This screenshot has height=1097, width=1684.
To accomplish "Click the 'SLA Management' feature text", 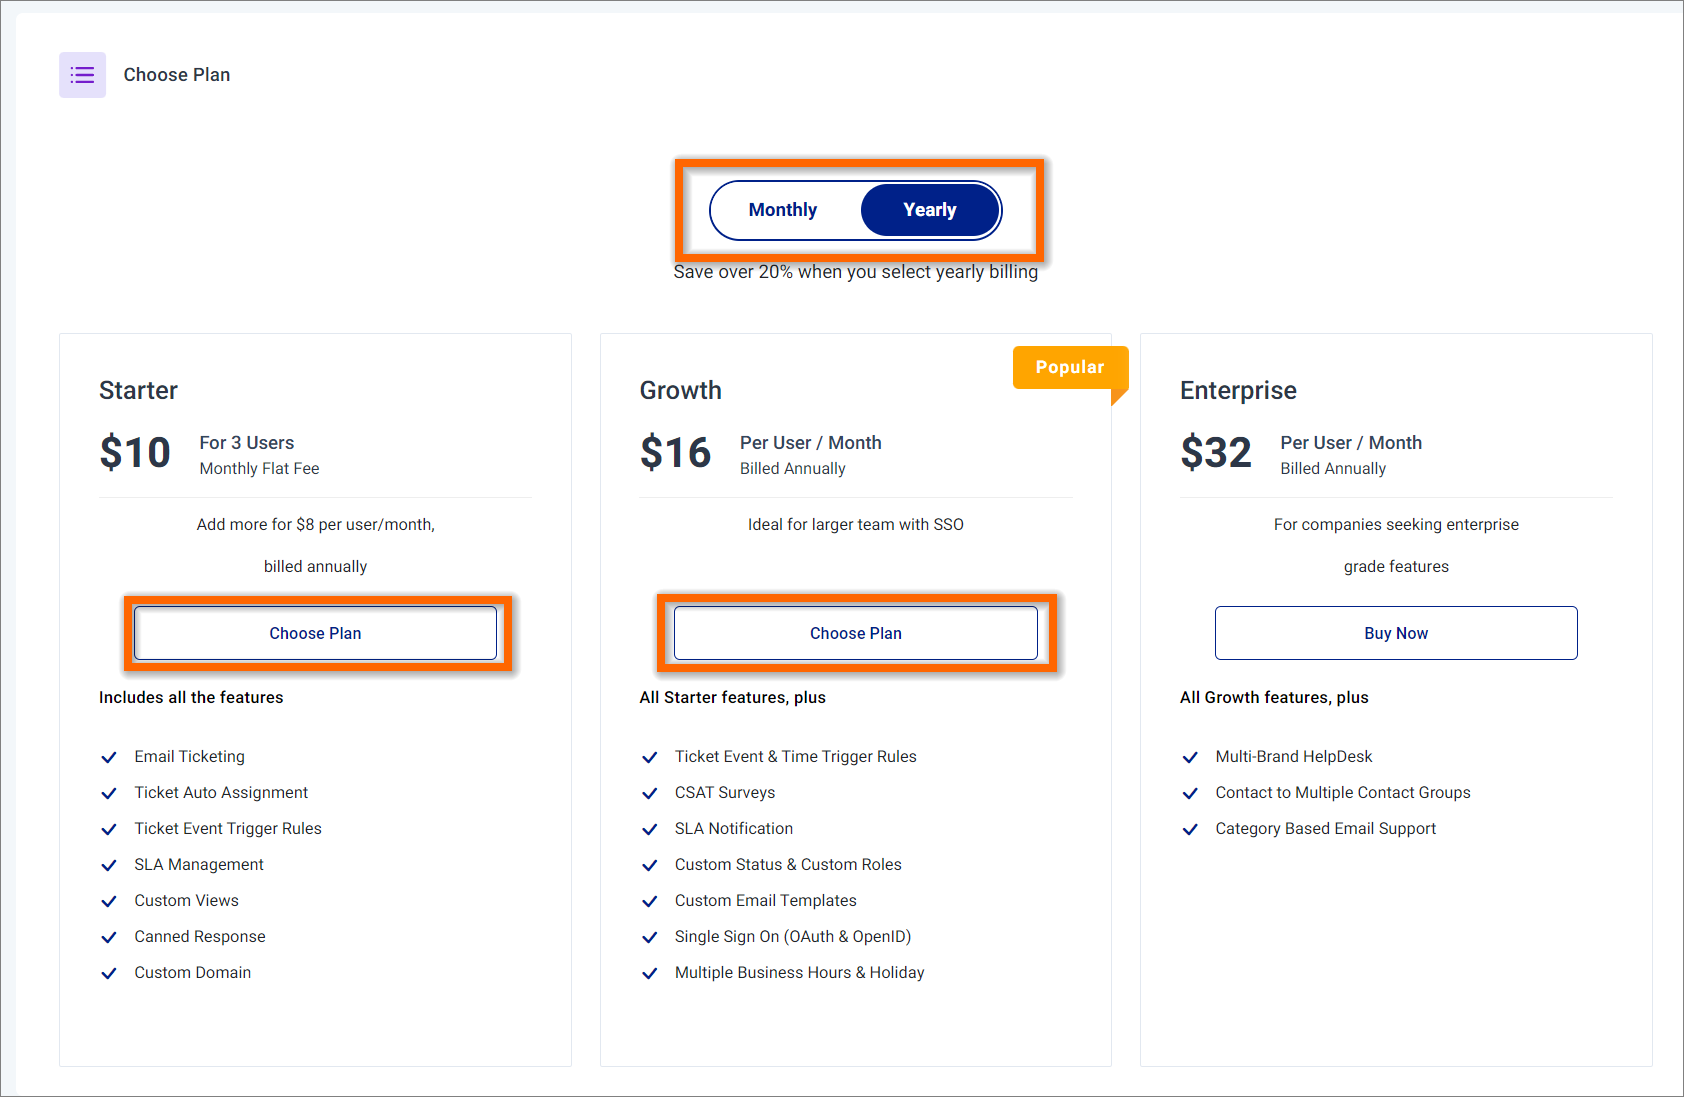I will click(199, 865).
